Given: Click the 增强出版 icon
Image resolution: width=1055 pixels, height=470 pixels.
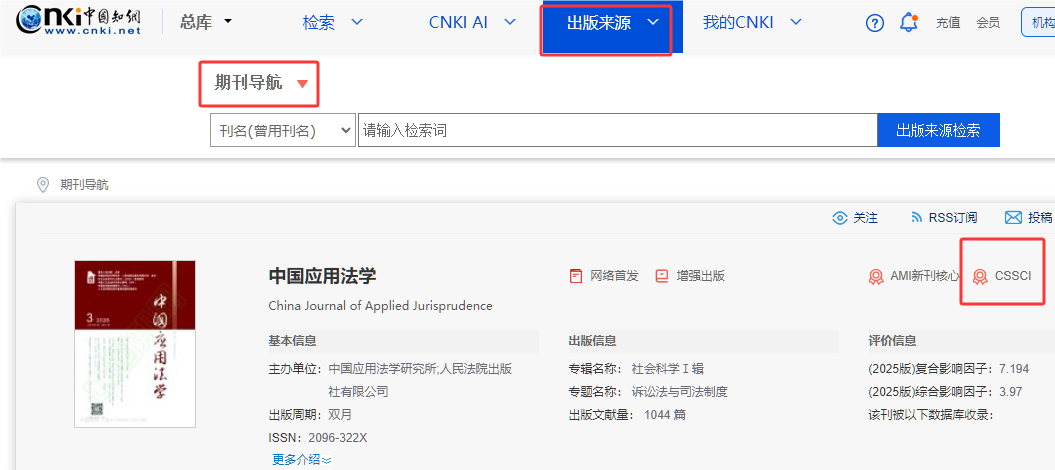Looking at the screenshot, I should click(662, 276).
